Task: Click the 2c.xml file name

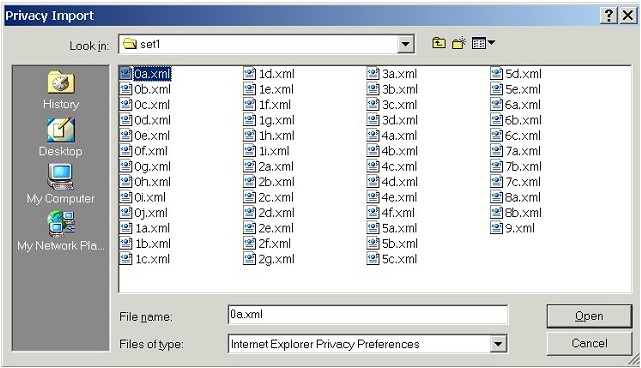Action: click(276, 197)
